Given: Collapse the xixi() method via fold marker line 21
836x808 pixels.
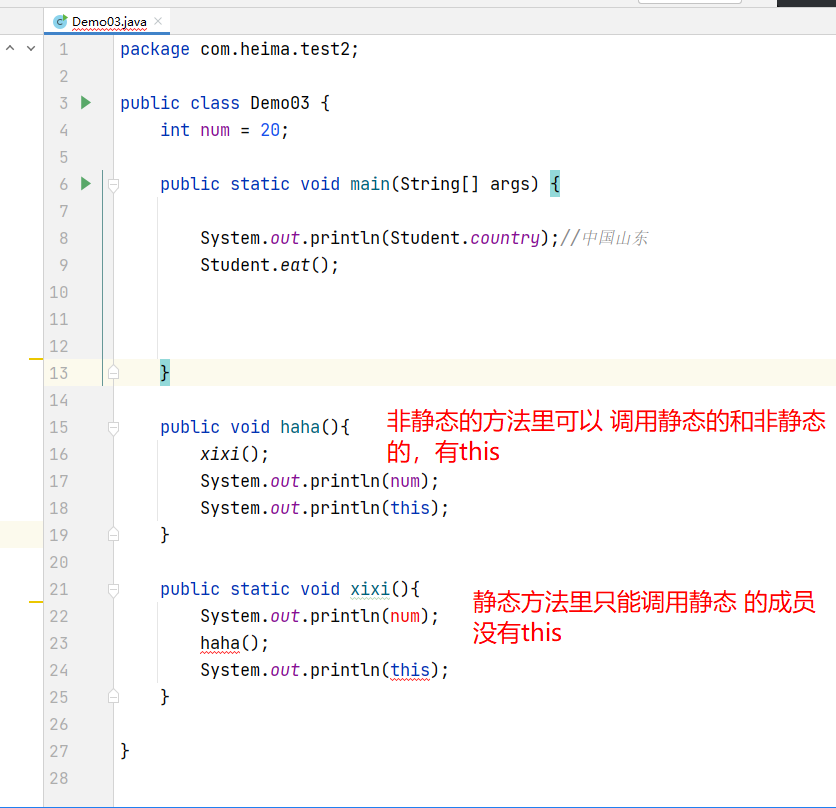Looking at the screenshot, I should pyautogui.click(x=113, y=588).
